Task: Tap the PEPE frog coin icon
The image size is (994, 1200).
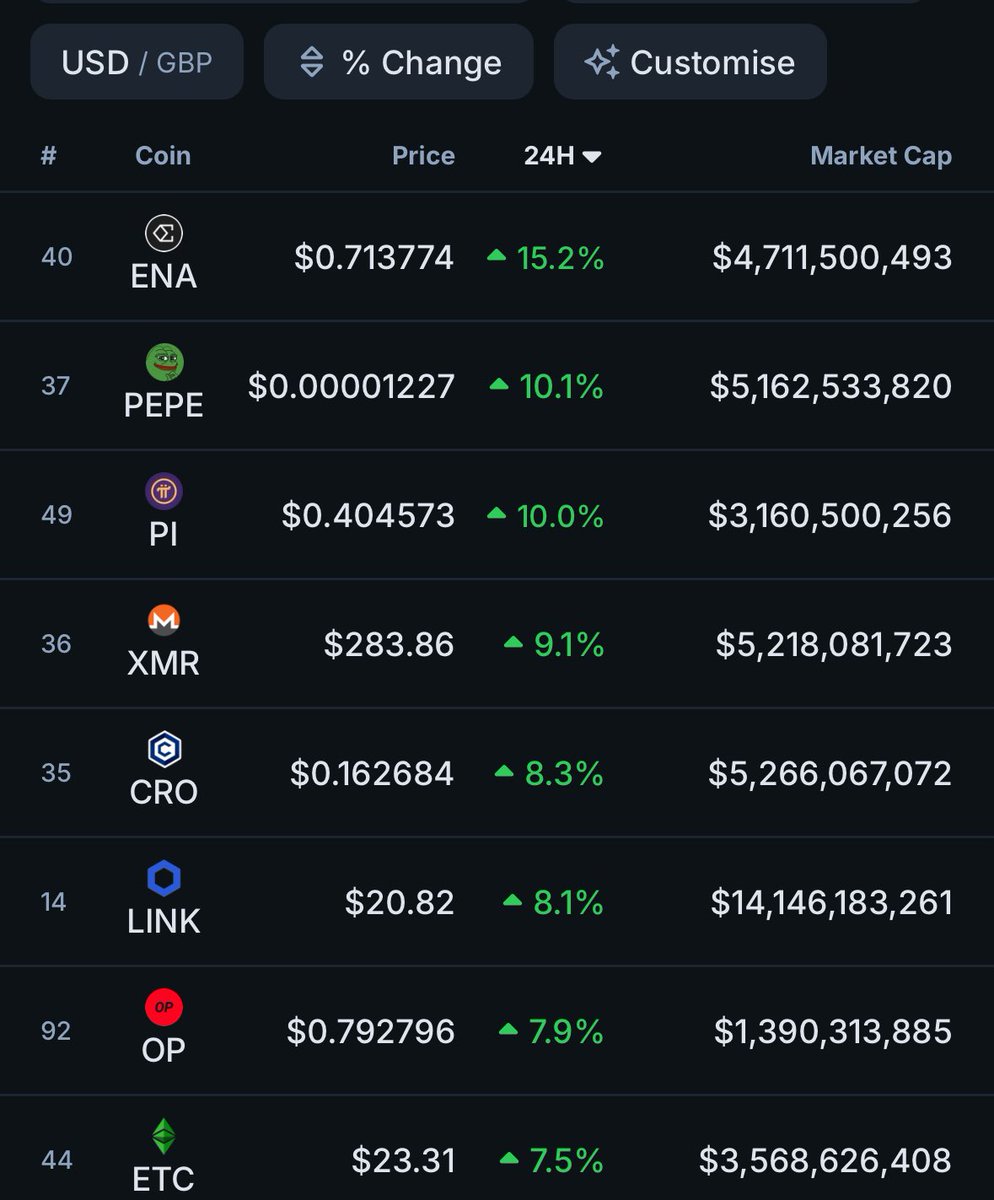Action: pos(164,362)
